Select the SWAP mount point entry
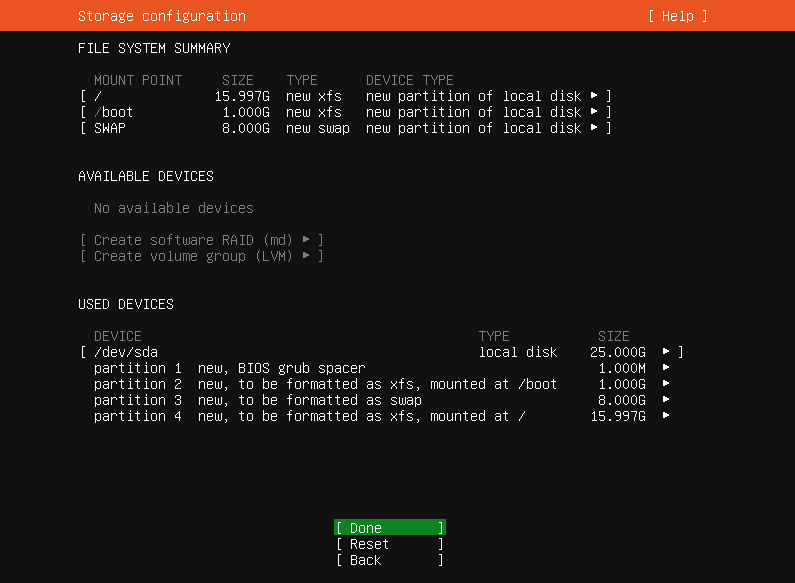 pos(346,128)
